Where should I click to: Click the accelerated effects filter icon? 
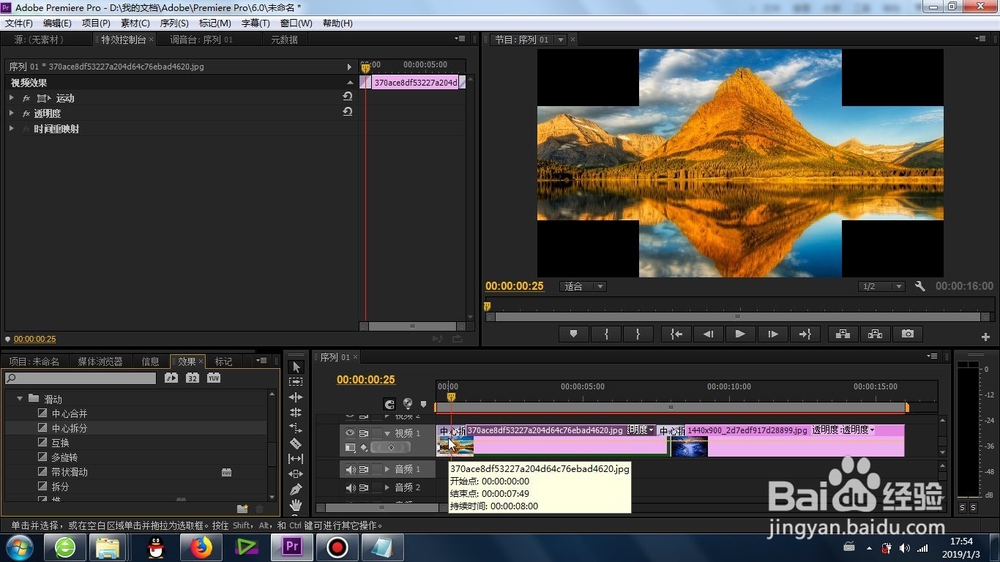[x=171, y=378]
